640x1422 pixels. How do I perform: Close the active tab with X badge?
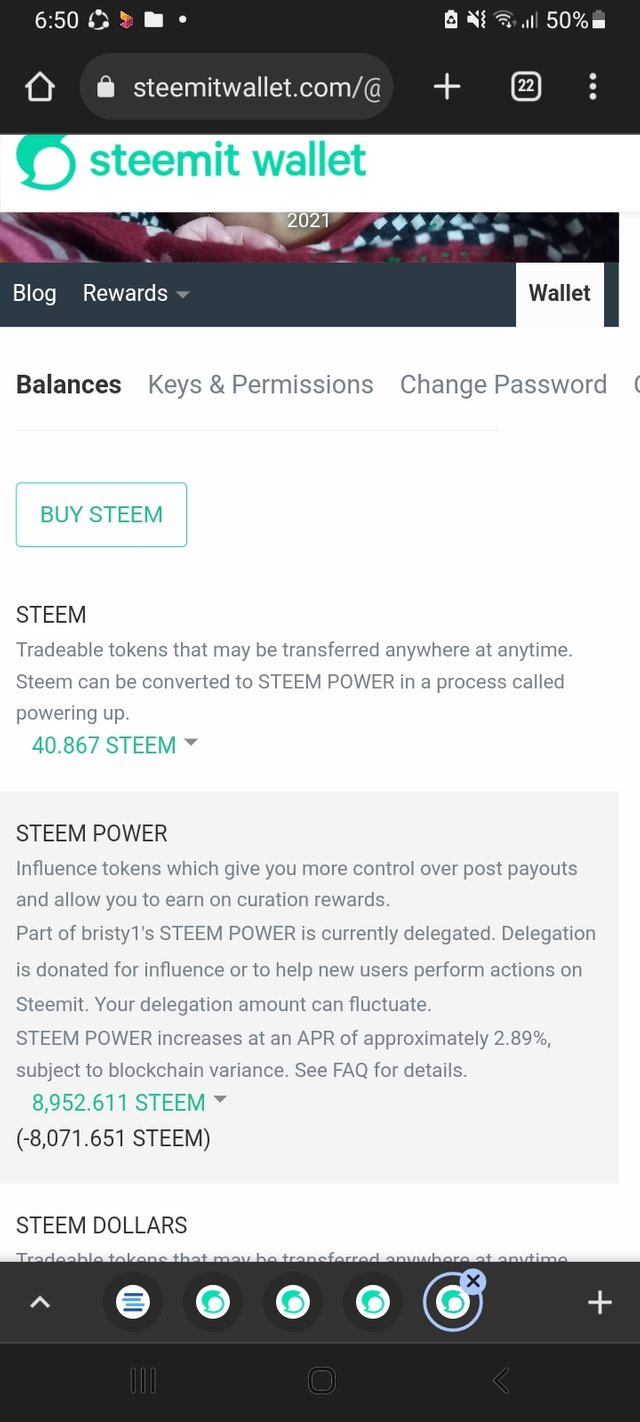click(474, 1281)
